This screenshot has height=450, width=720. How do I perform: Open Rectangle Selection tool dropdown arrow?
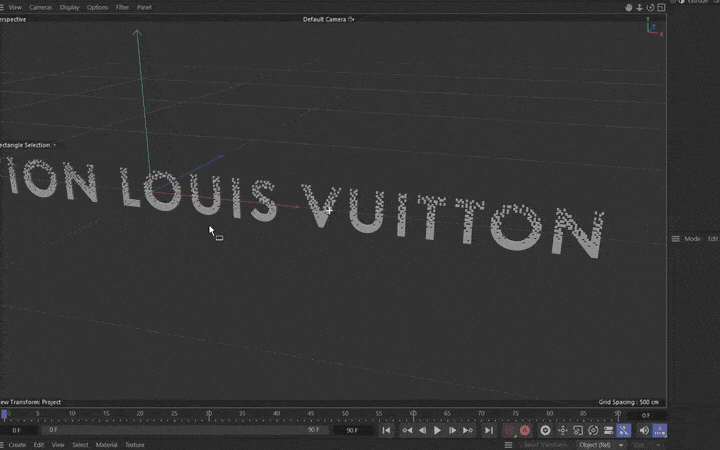coord(54,145)
